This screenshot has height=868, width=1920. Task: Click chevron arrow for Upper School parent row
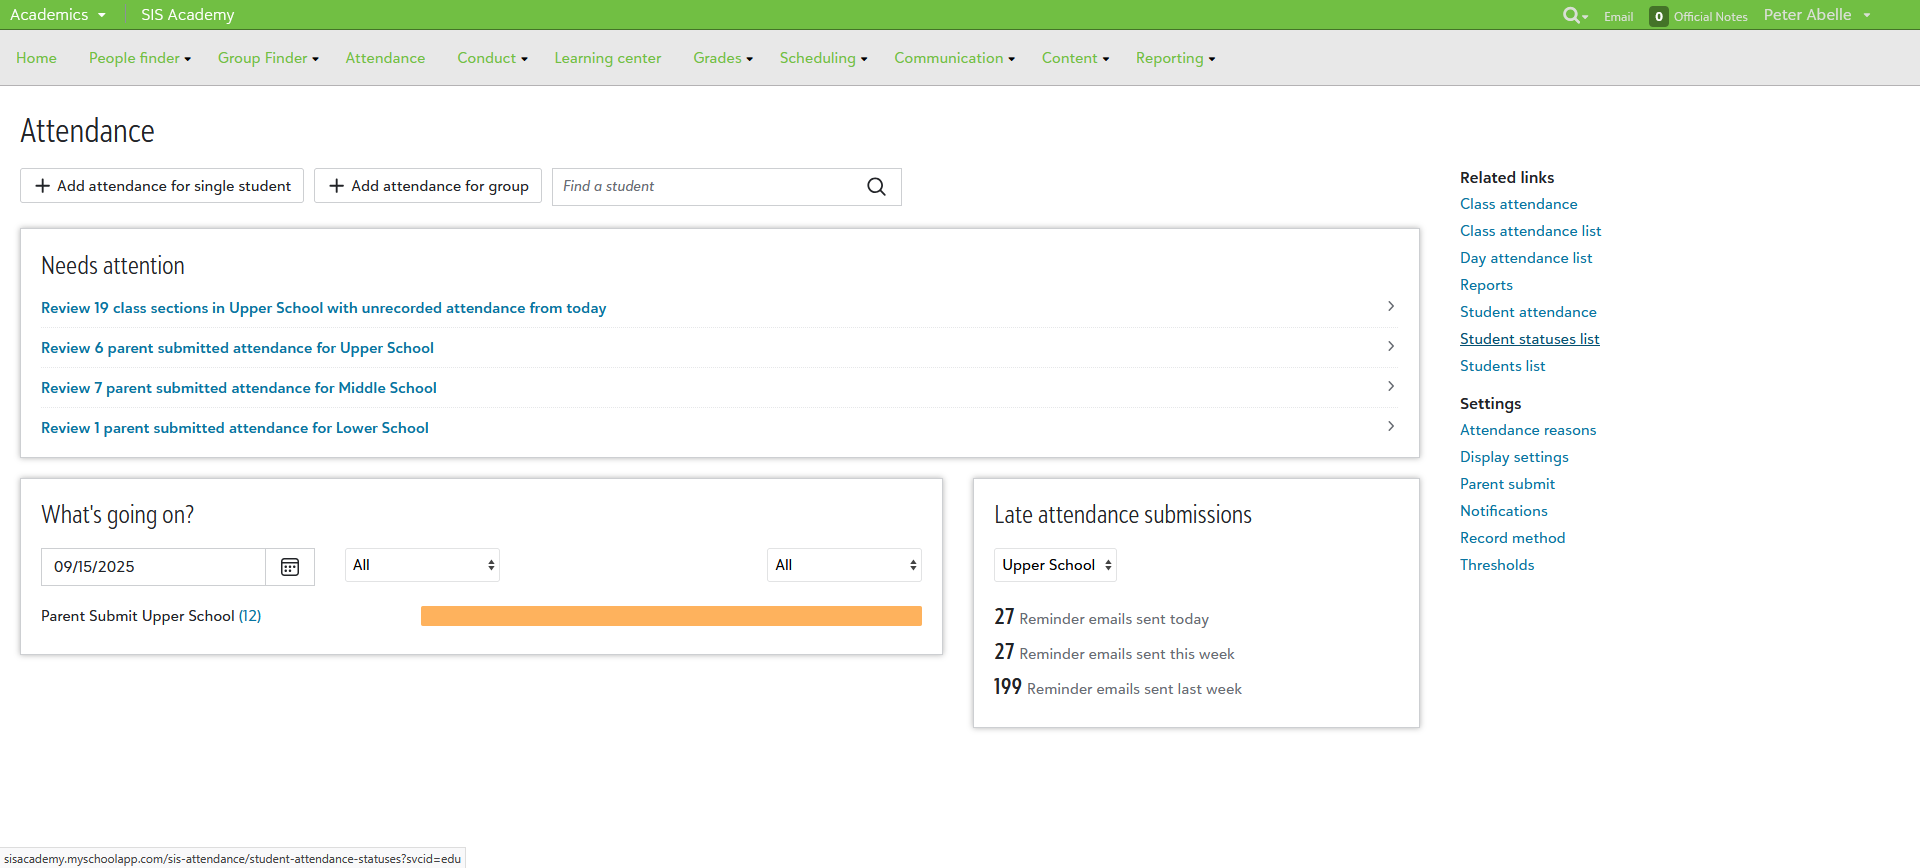1391,347
